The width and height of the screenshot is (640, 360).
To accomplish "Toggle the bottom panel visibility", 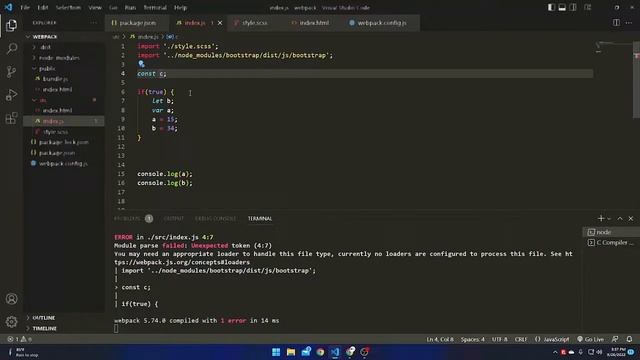I will point(562,7).
